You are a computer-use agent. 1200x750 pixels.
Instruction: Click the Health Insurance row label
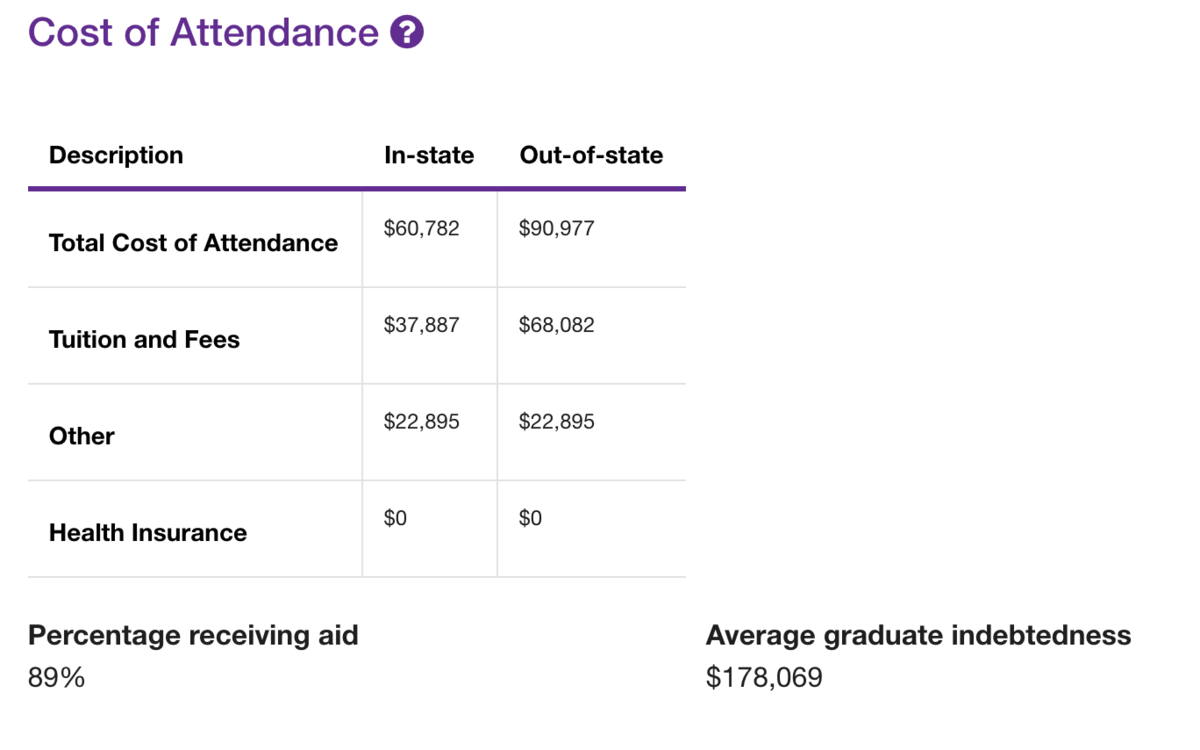tap(147, 533)
